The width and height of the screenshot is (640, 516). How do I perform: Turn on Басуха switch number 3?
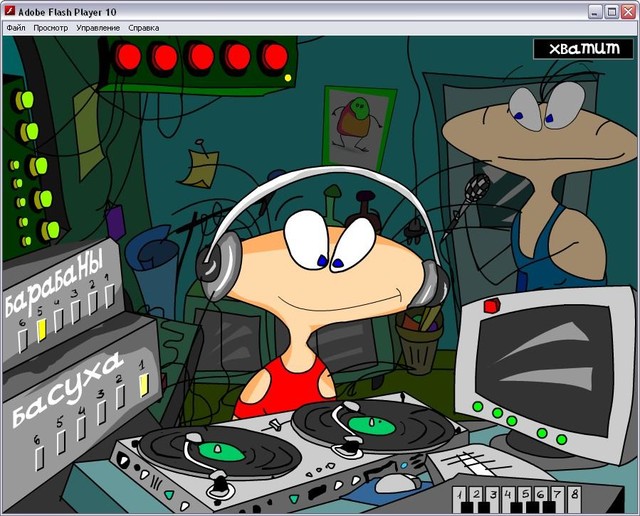click(100, 413)
